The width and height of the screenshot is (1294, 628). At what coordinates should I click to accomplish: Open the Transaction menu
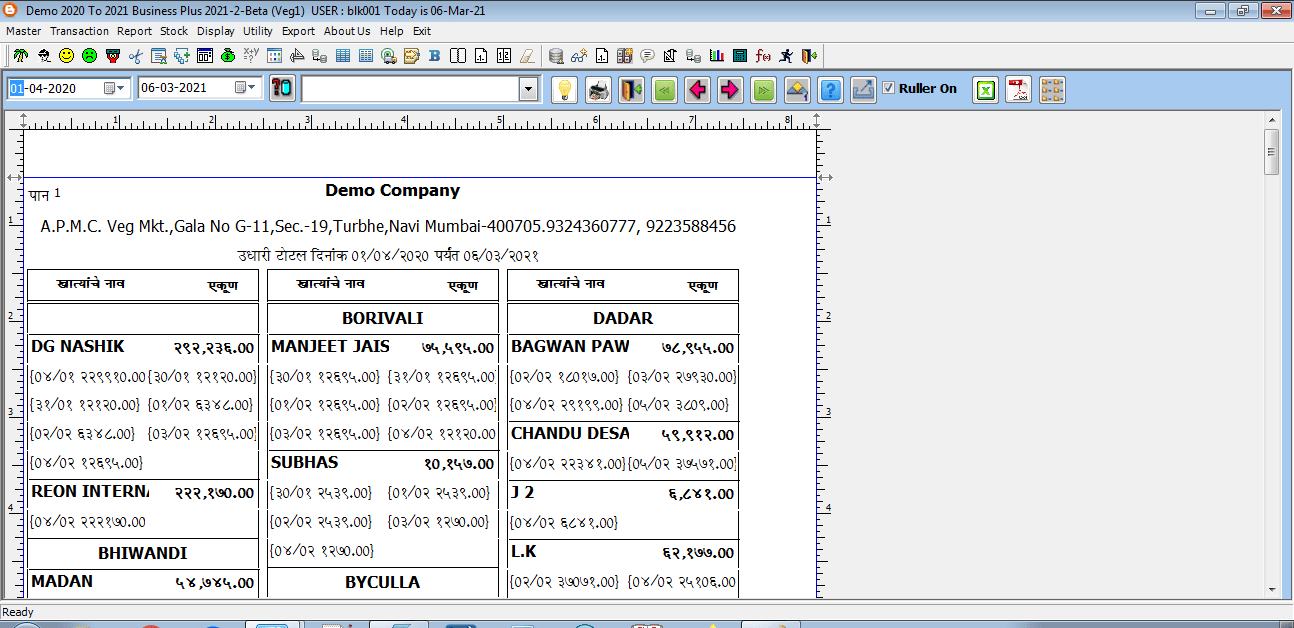[x=79, y=31]
